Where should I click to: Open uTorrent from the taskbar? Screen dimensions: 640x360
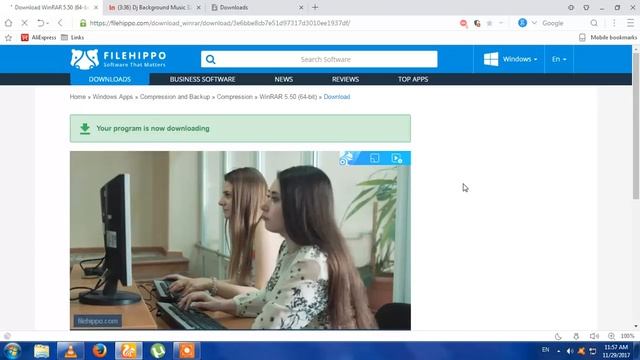pos(158,351)
